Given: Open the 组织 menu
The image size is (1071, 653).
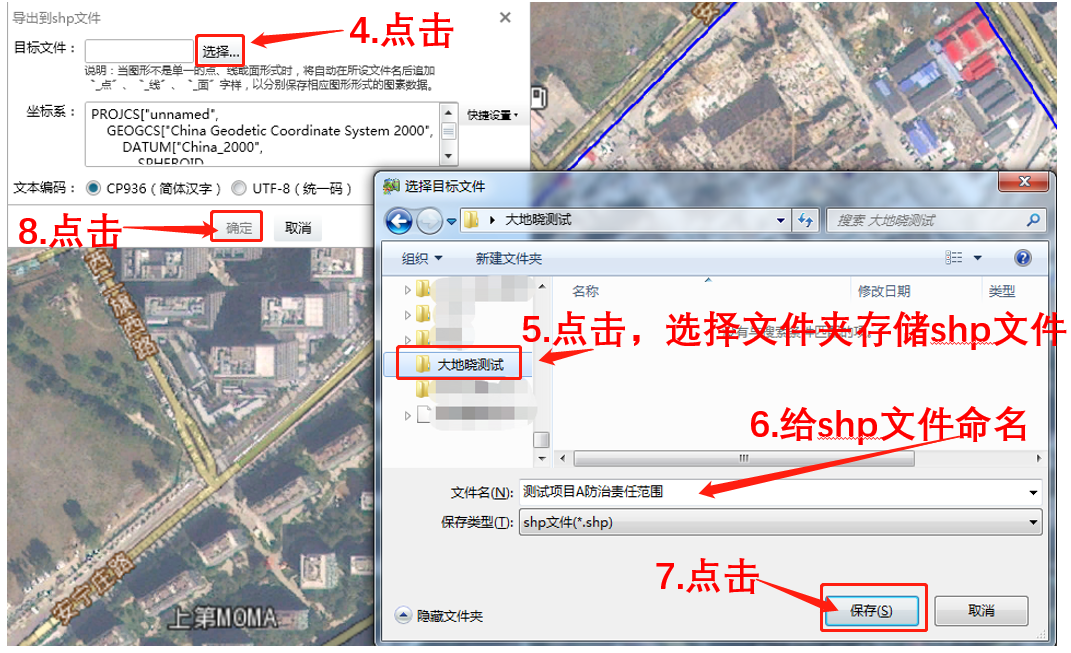Looking at the screenshot, I should 421,258.
